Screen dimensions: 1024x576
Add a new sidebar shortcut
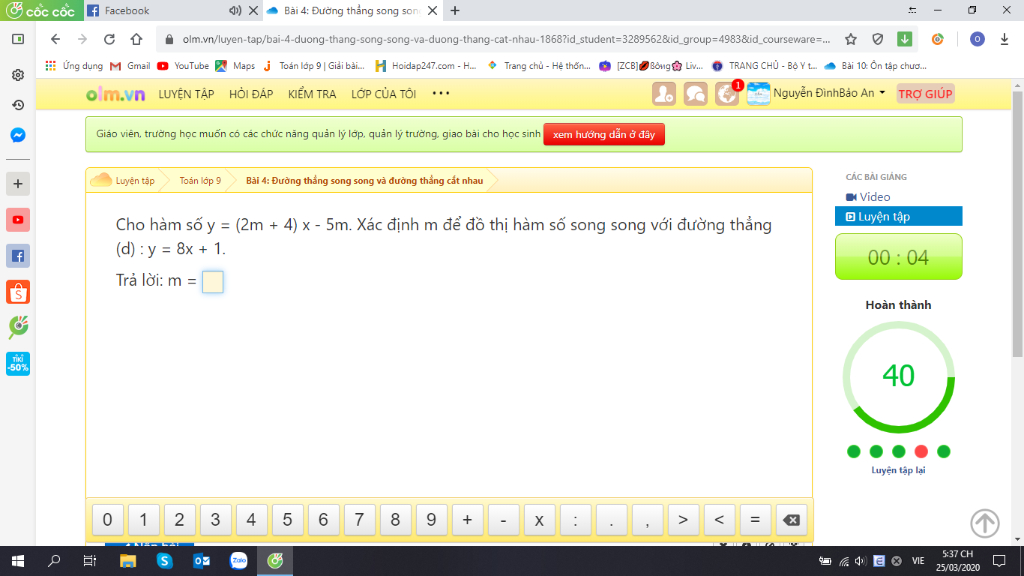pyautogui.click(x=18, y=184)
